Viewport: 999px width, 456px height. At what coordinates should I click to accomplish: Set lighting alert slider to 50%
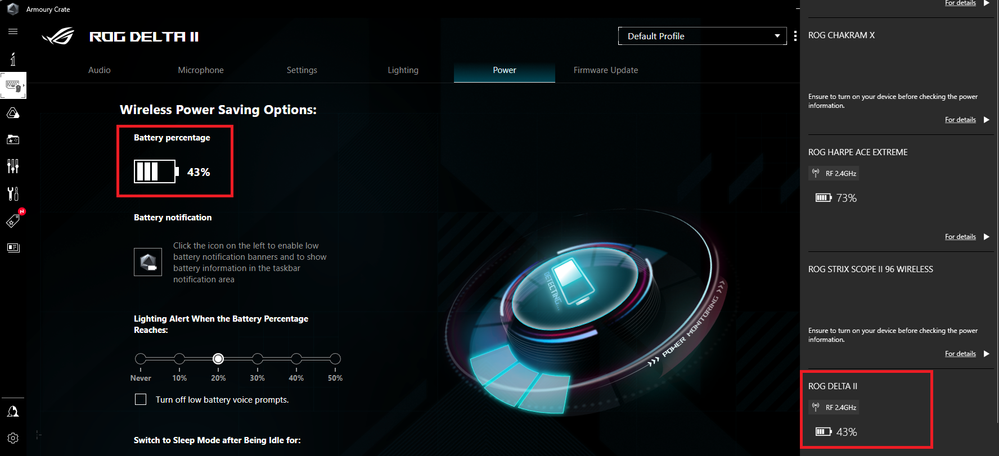tap(335, 359)
